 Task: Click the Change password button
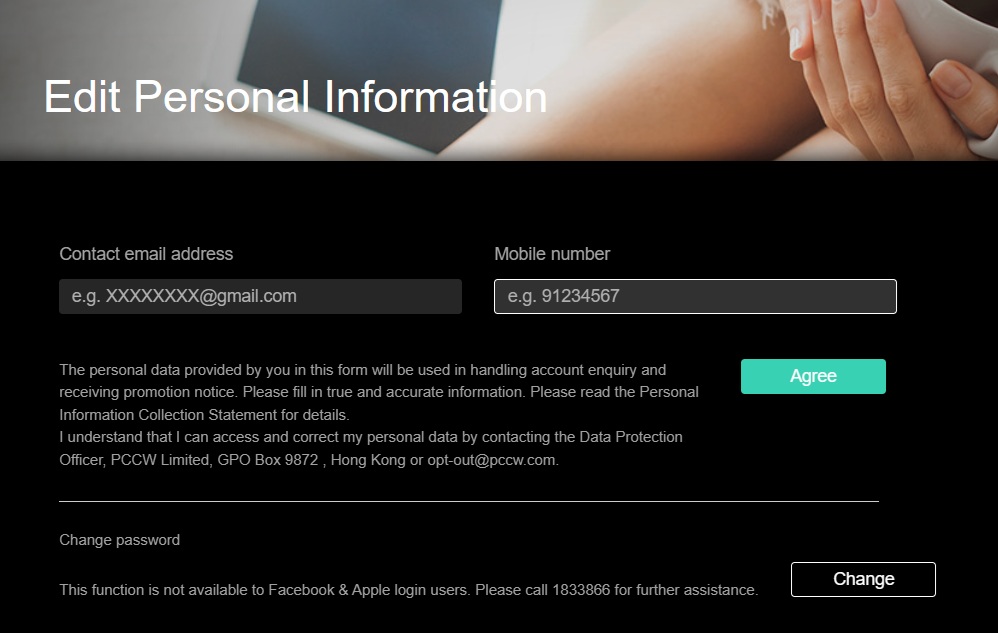tap(863, 579)
